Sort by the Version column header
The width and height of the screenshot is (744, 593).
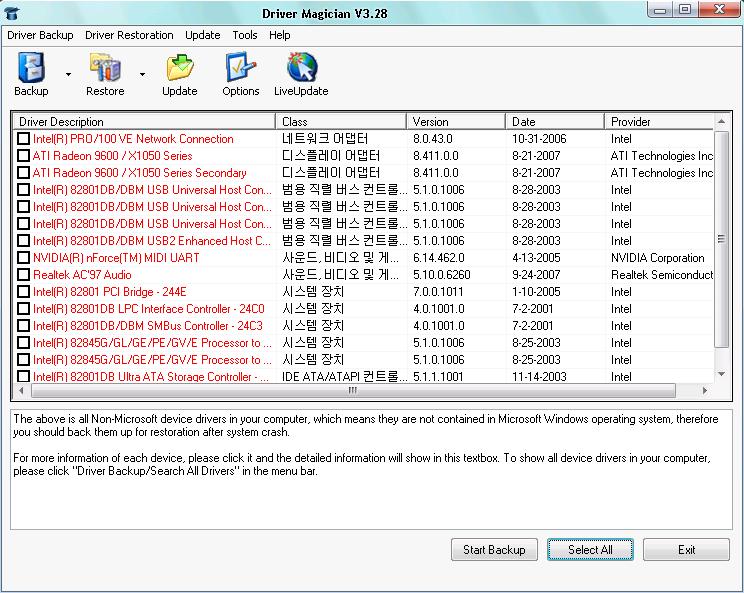pos(456,121)
